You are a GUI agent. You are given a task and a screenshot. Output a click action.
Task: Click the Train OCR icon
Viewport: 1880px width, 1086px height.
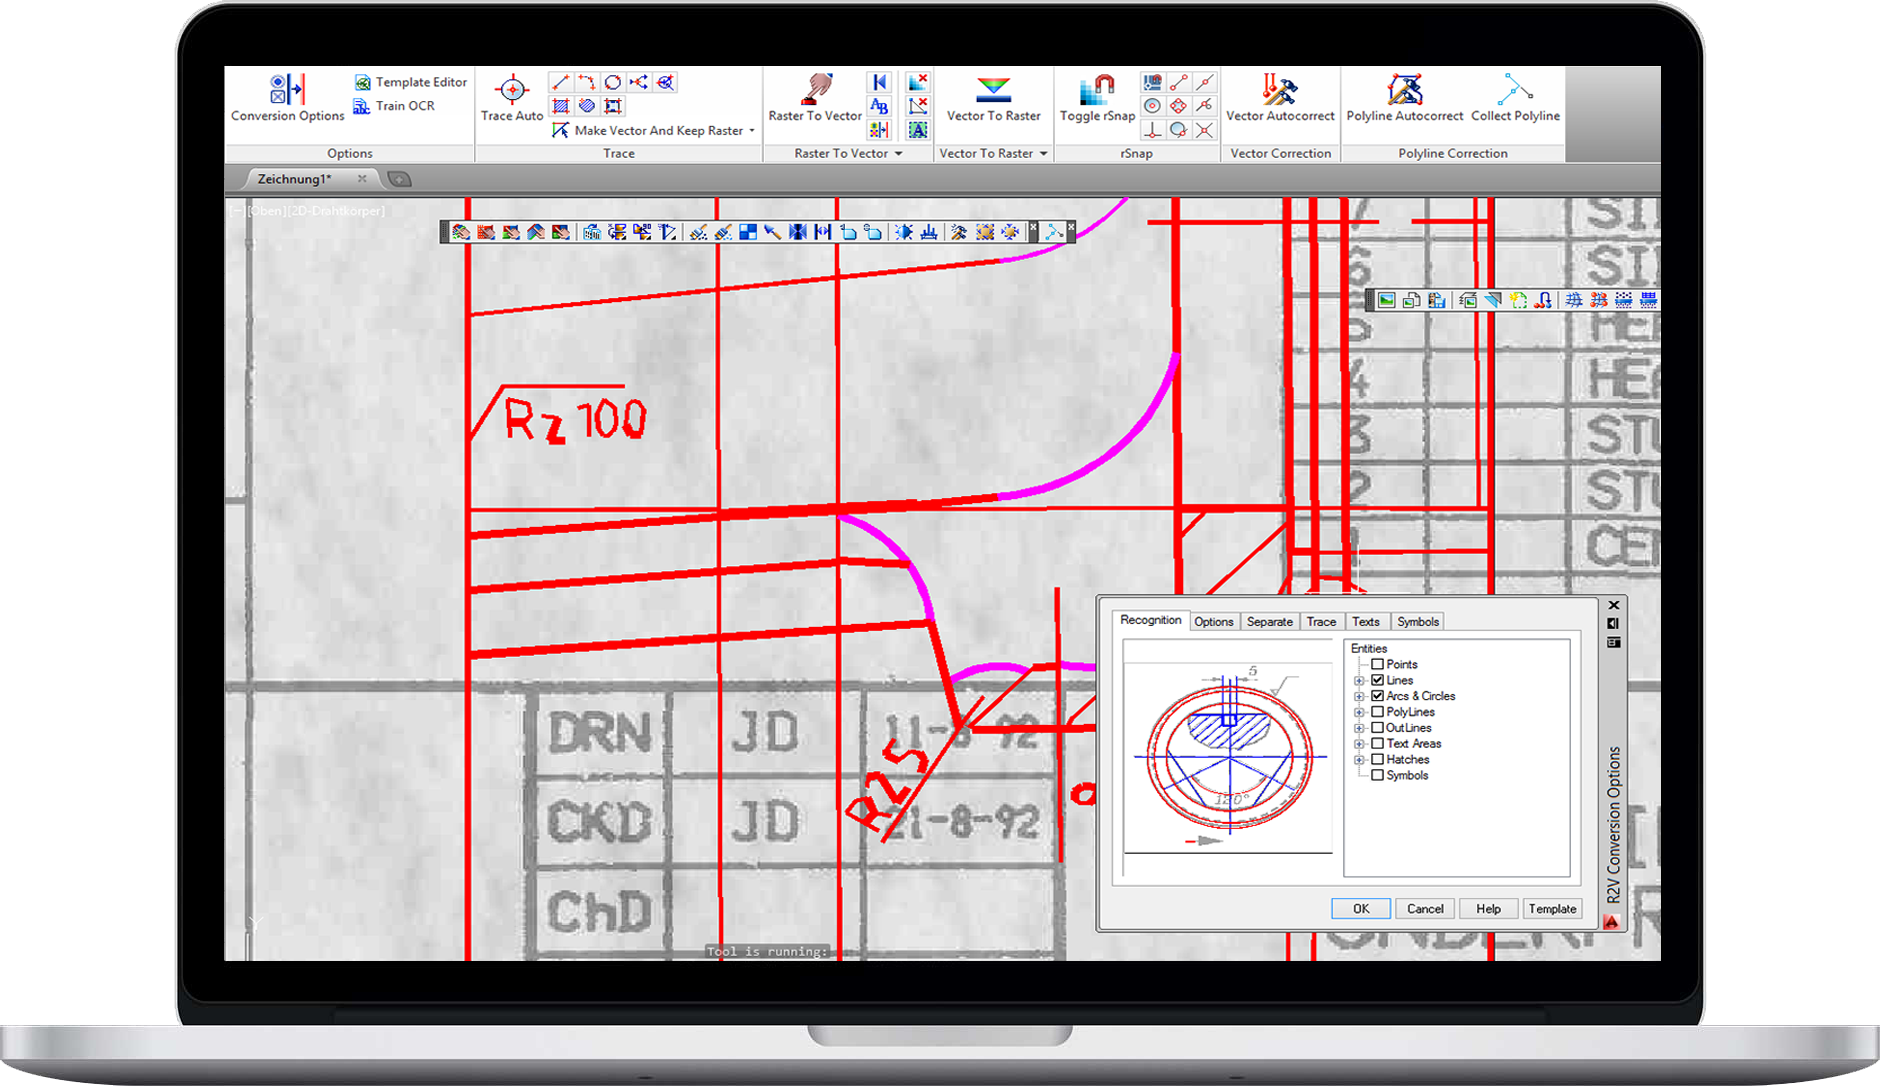[361, 106]
